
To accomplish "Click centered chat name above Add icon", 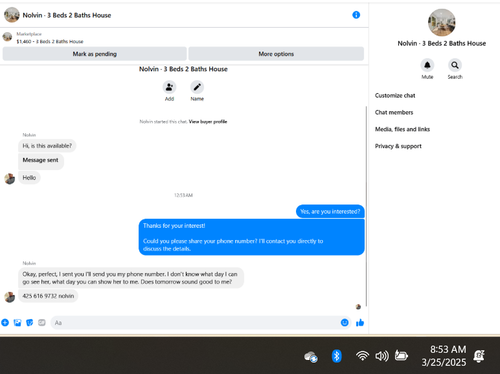I will [x=183, y=69].
